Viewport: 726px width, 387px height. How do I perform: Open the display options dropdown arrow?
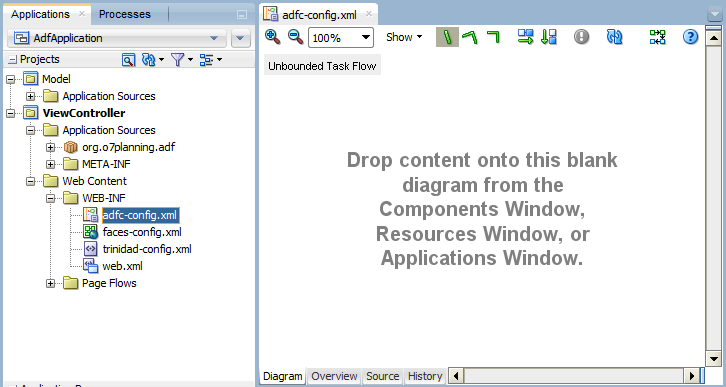[x=219, y=60]
